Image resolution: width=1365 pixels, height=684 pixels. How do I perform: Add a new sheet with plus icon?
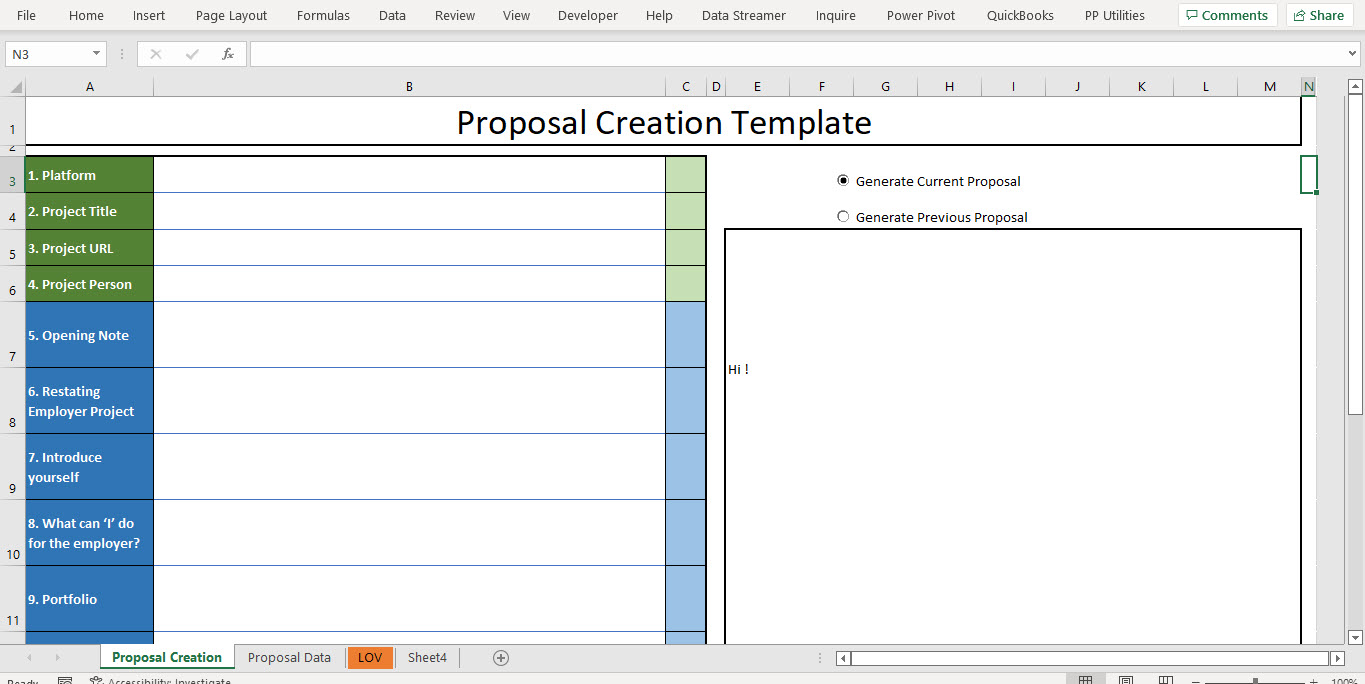pos(501,657)
